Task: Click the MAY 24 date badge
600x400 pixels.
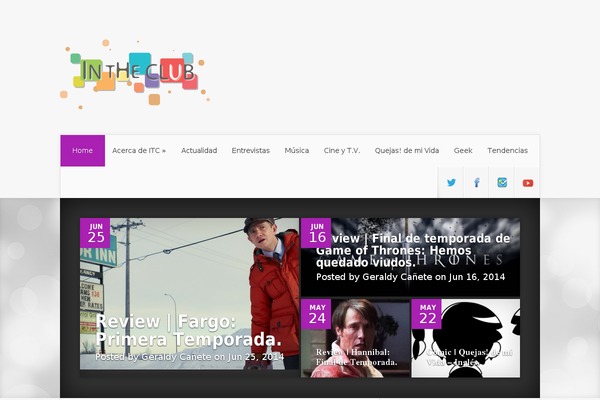Action: (x=316, y=314)
